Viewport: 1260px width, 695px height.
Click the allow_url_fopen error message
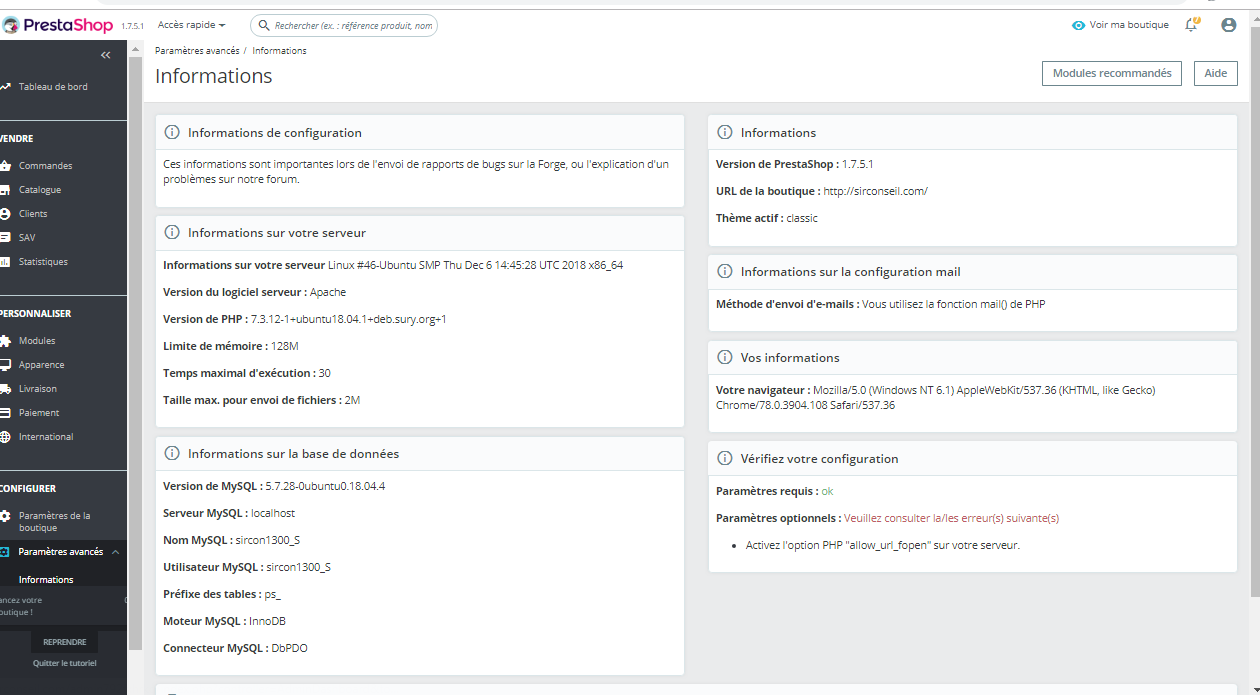(x=883, y=545)
